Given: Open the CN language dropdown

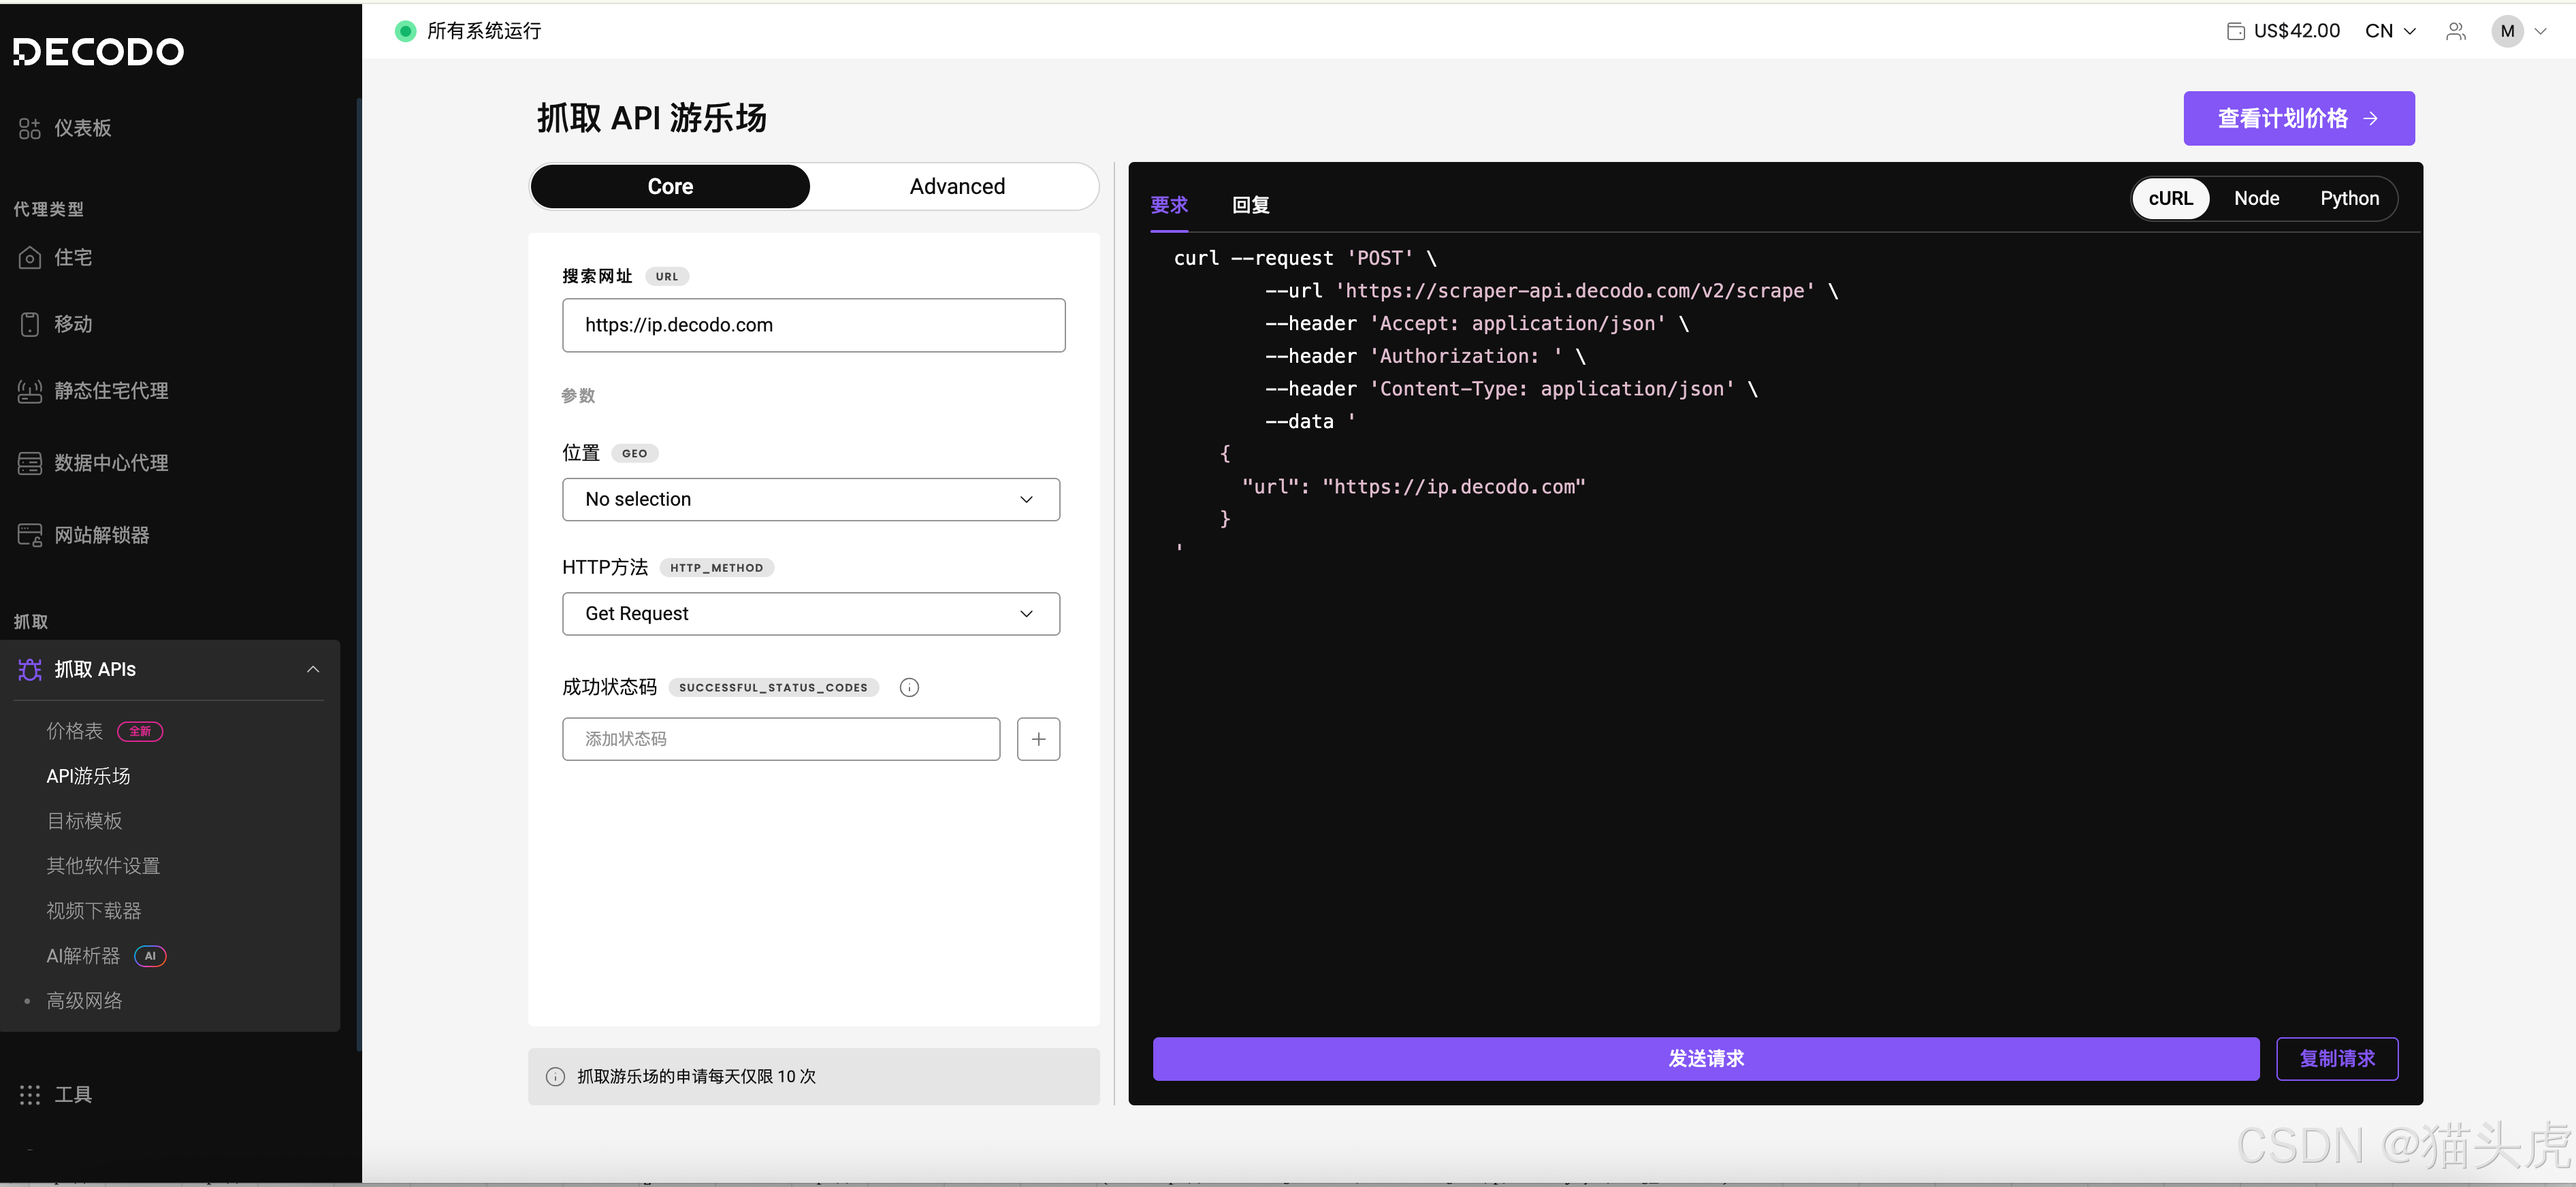Looking at the screenshot, I should click(2390, 30).
